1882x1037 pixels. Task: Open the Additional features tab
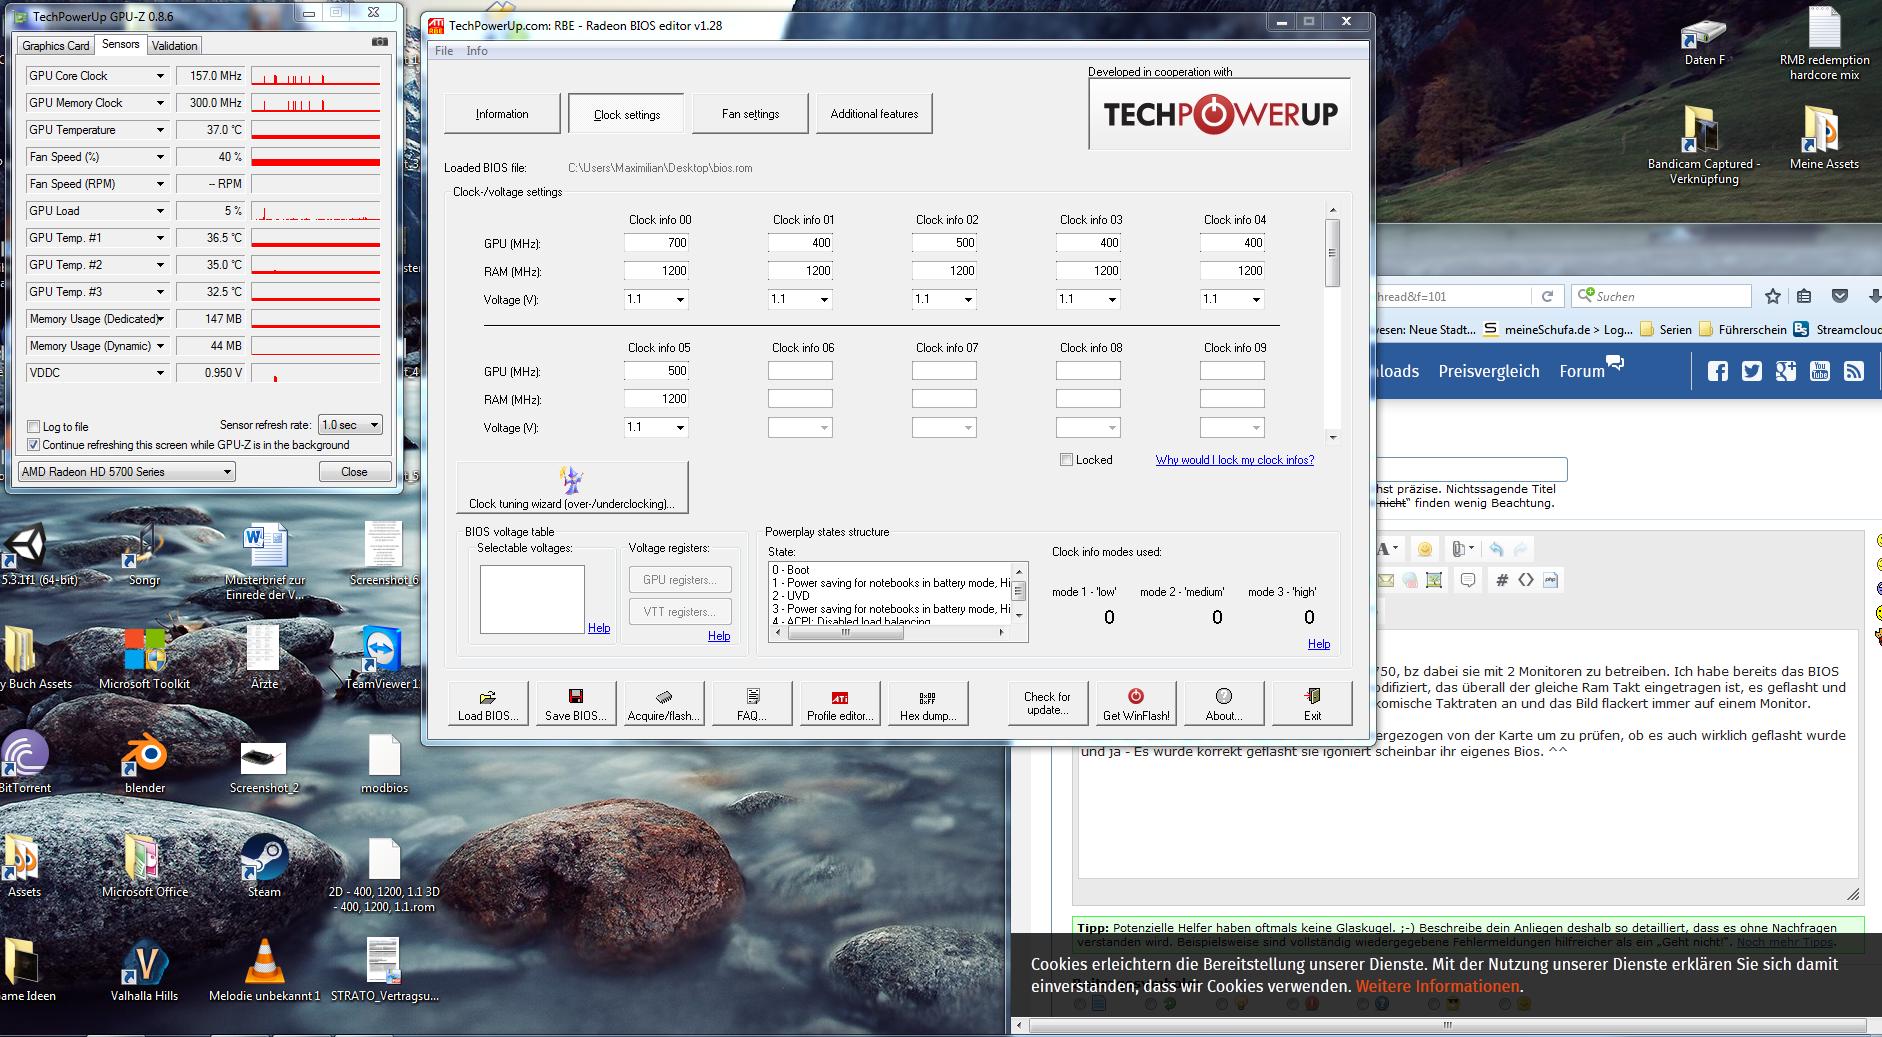click(874, 114)
